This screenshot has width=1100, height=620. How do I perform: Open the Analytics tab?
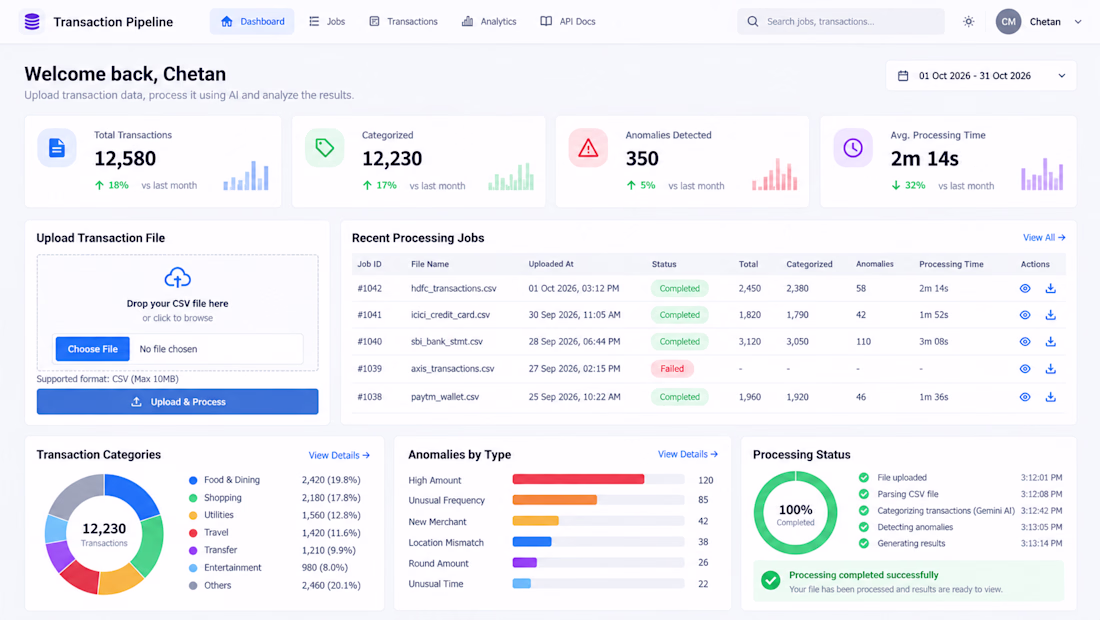pos(489,22)
